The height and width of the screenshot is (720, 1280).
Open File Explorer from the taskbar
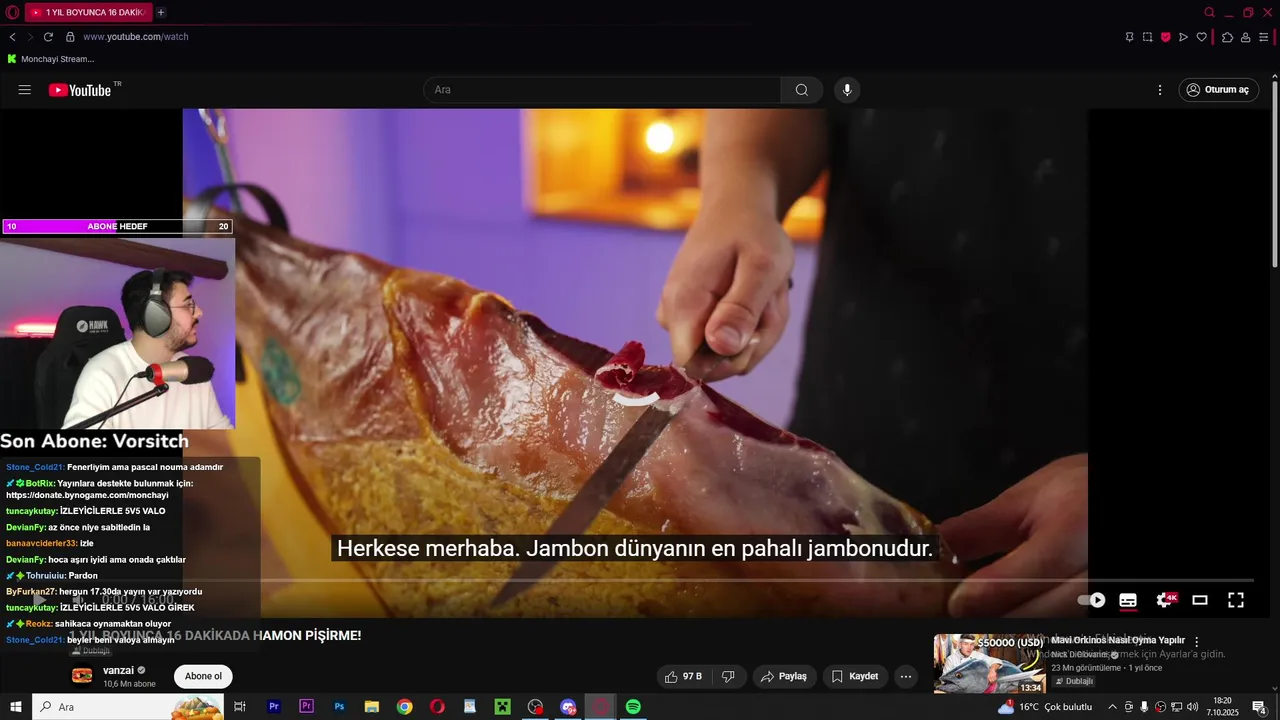(372, 707)
